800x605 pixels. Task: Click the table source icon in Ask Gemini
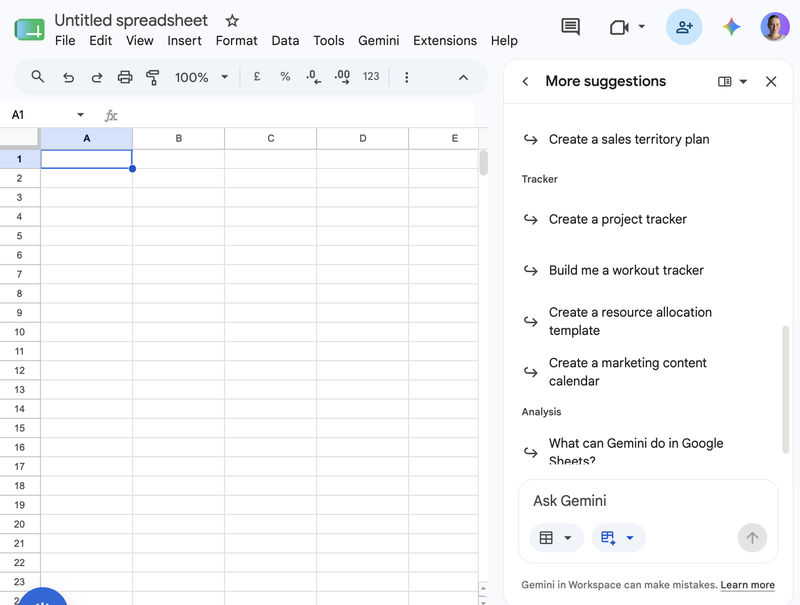(x=546, y=538)
